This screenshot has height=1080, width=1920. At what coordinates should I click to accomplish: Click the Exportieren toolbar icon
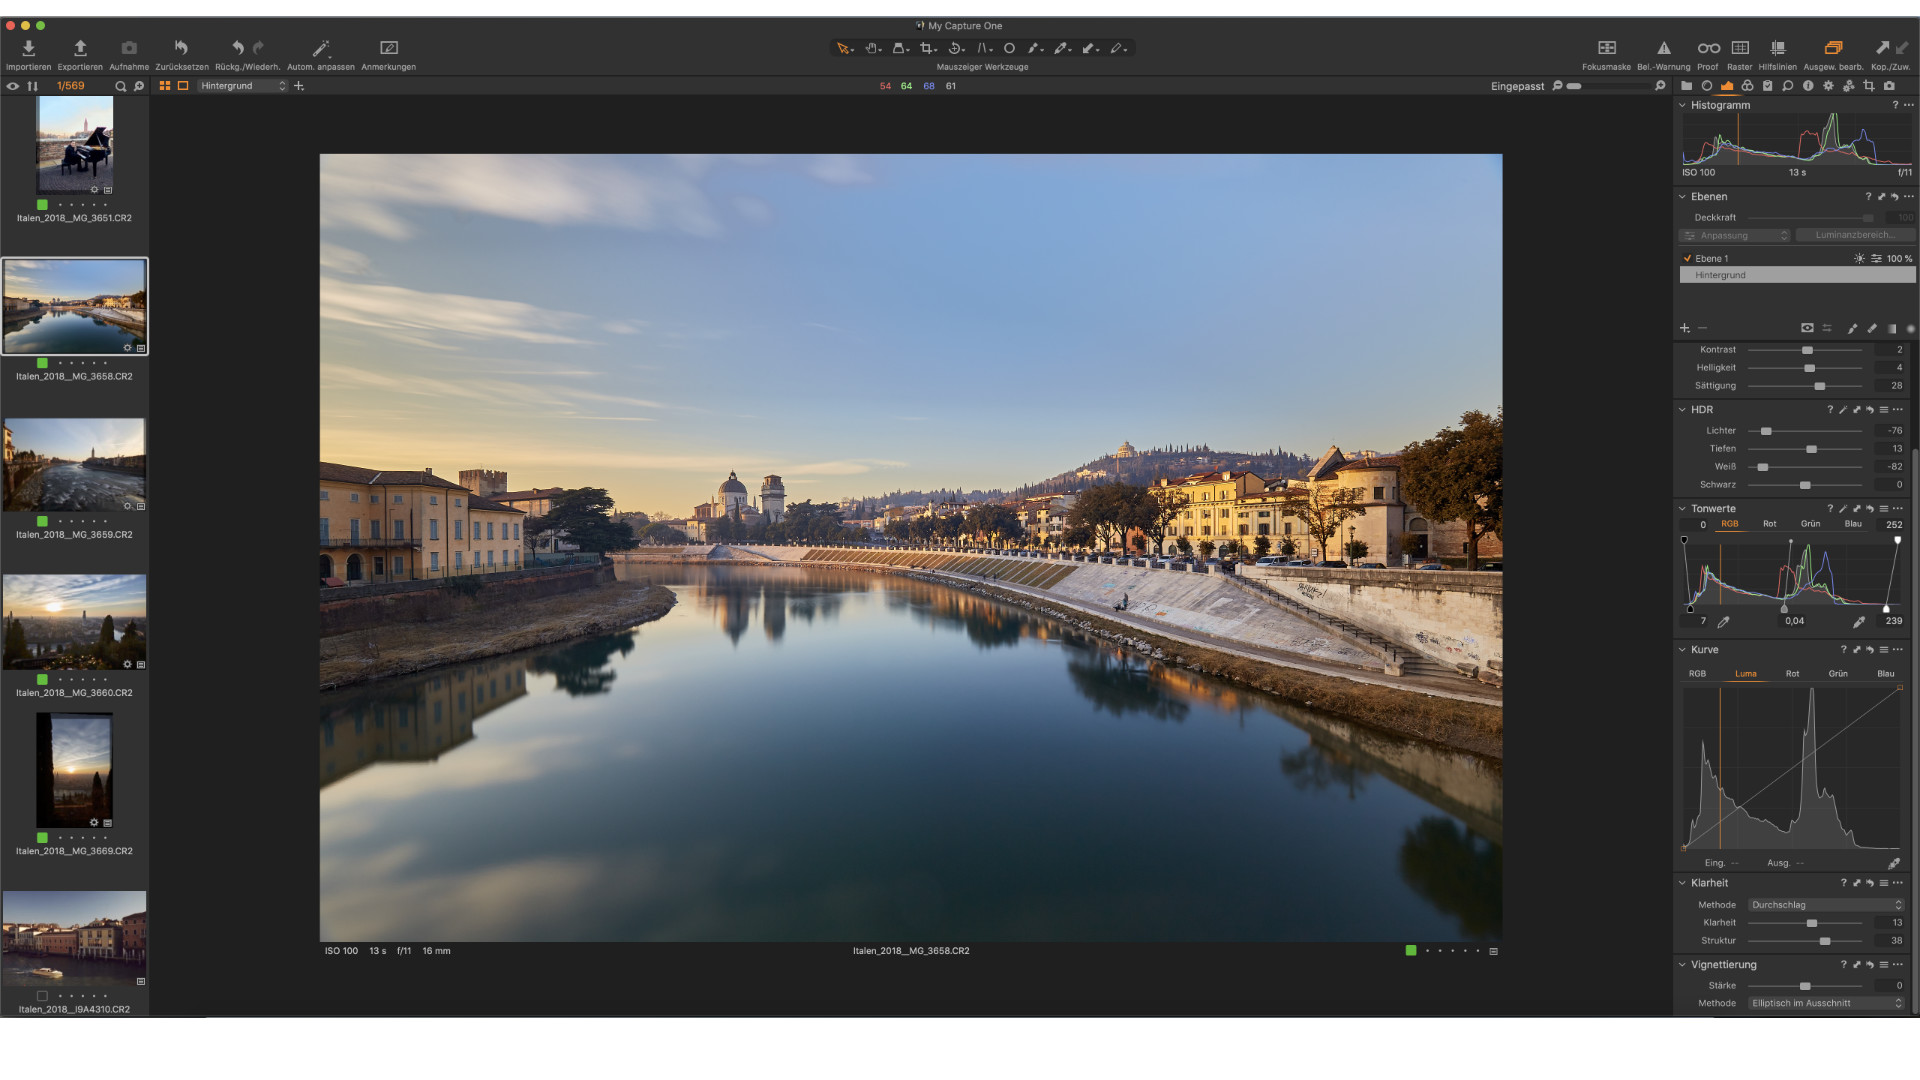click(80, 48)
